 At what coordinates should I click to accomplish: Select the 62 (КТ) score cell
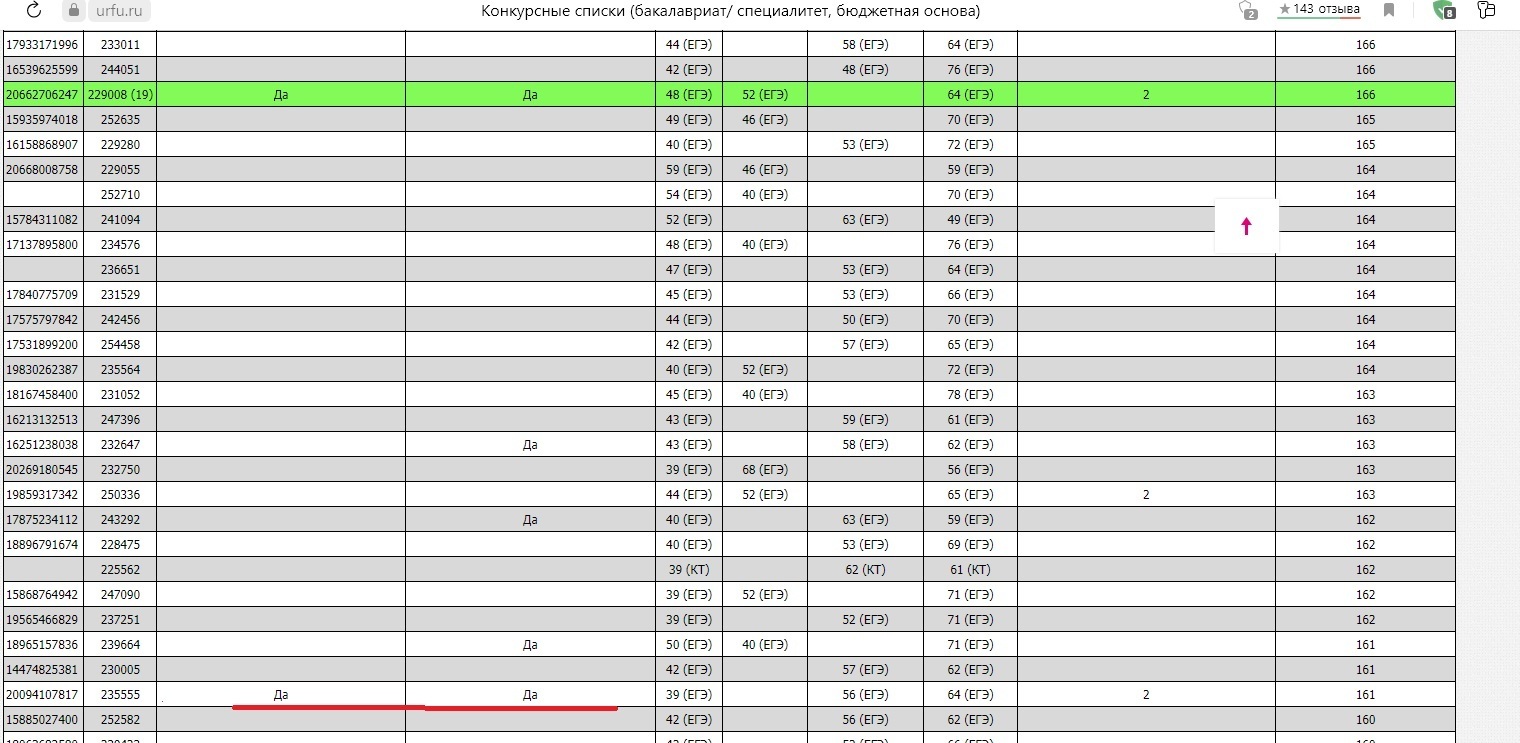865,570
